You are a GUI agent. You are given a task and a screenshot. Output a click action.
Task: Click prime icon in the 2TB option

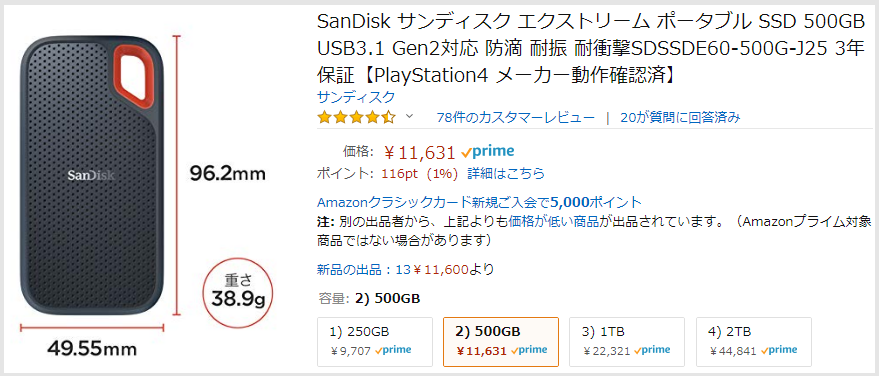[779, 351]
